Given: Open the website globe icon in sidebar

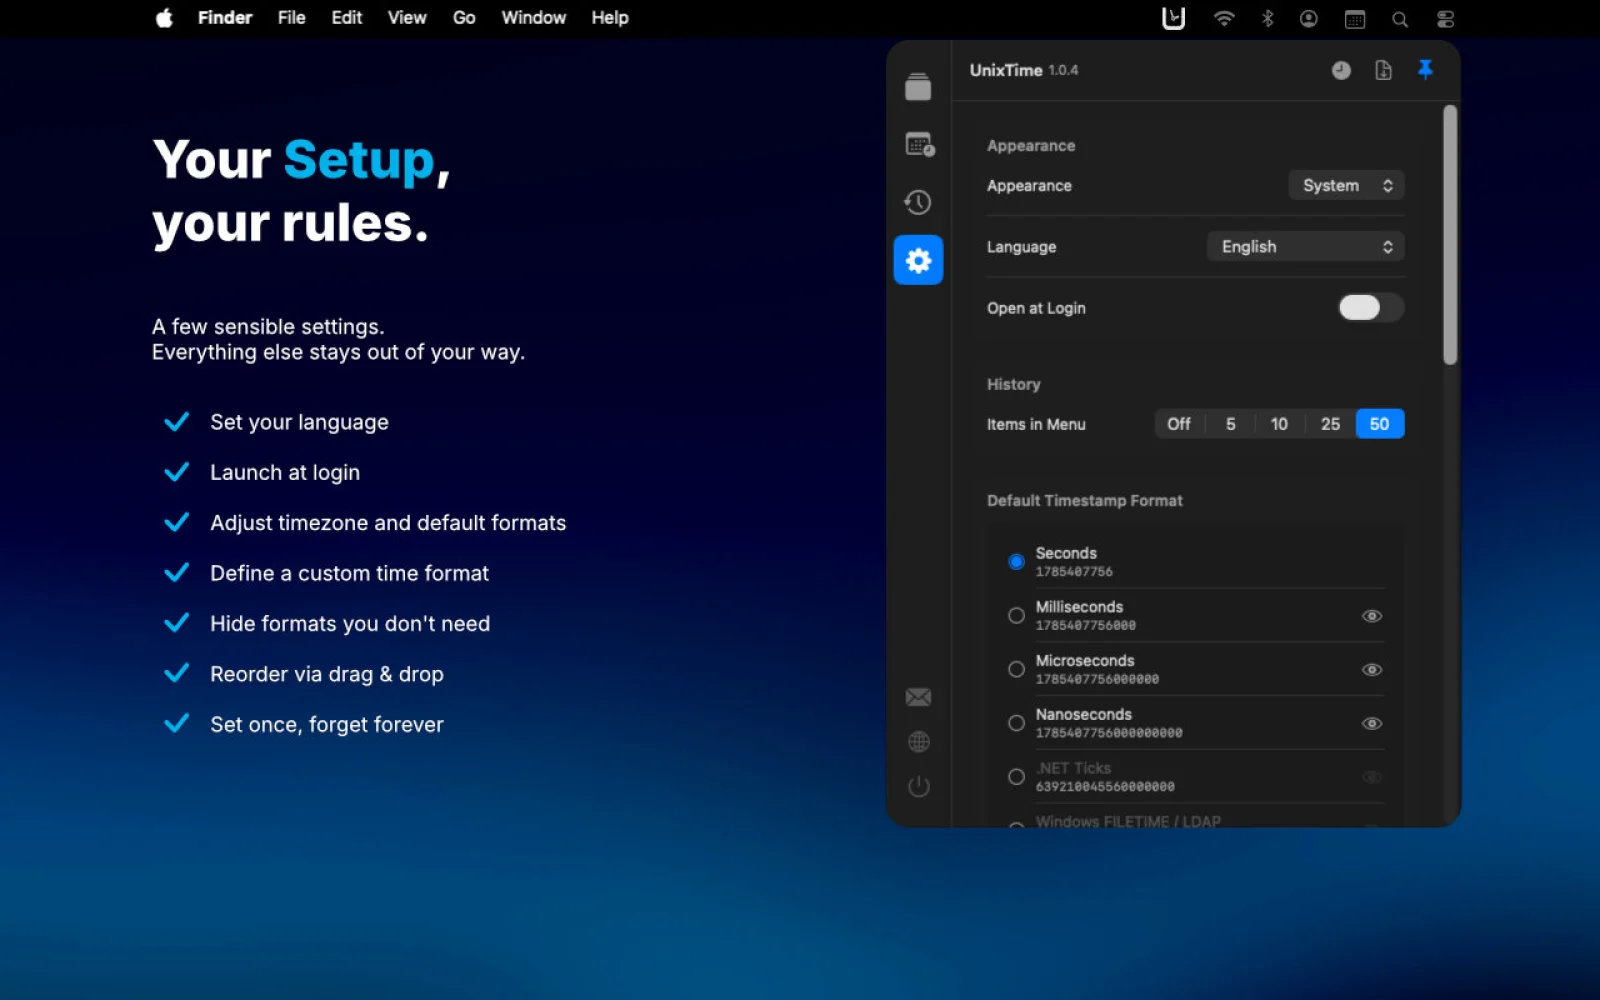Looking at the screenshot, I should click(x=918, y=742).
